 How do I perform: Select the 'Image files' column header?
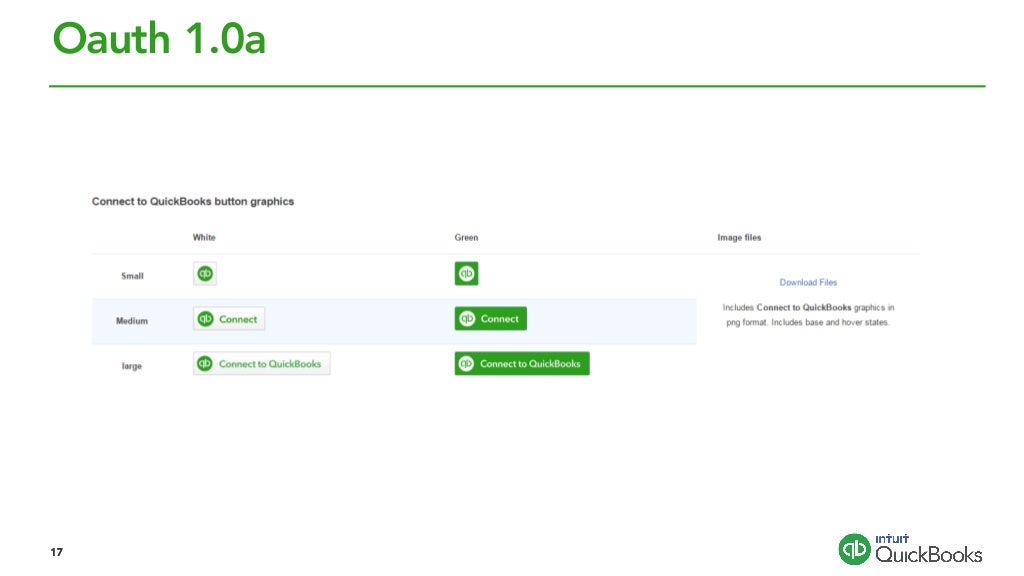pos(739,238)
